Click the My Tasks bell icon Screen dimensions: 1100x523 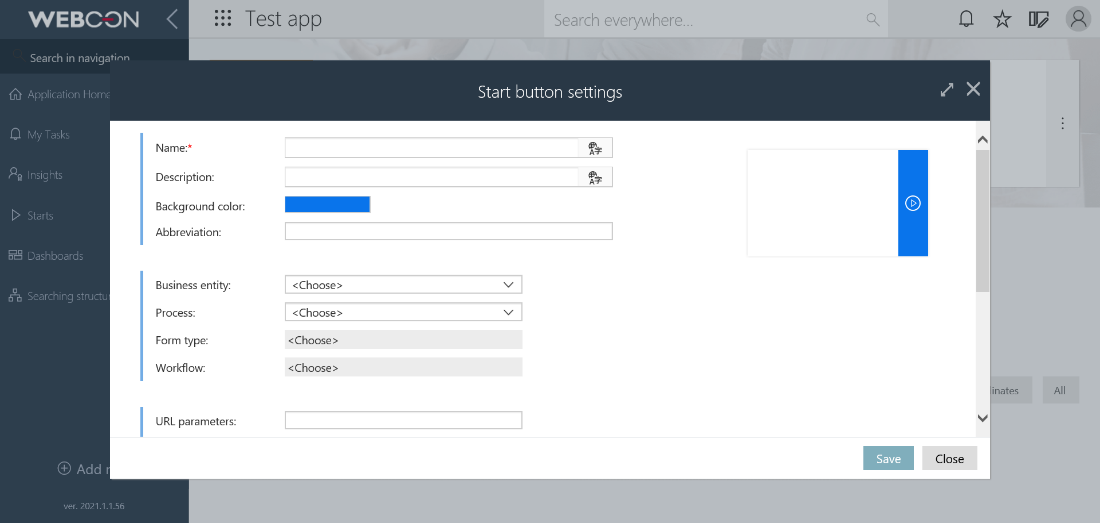15,135
